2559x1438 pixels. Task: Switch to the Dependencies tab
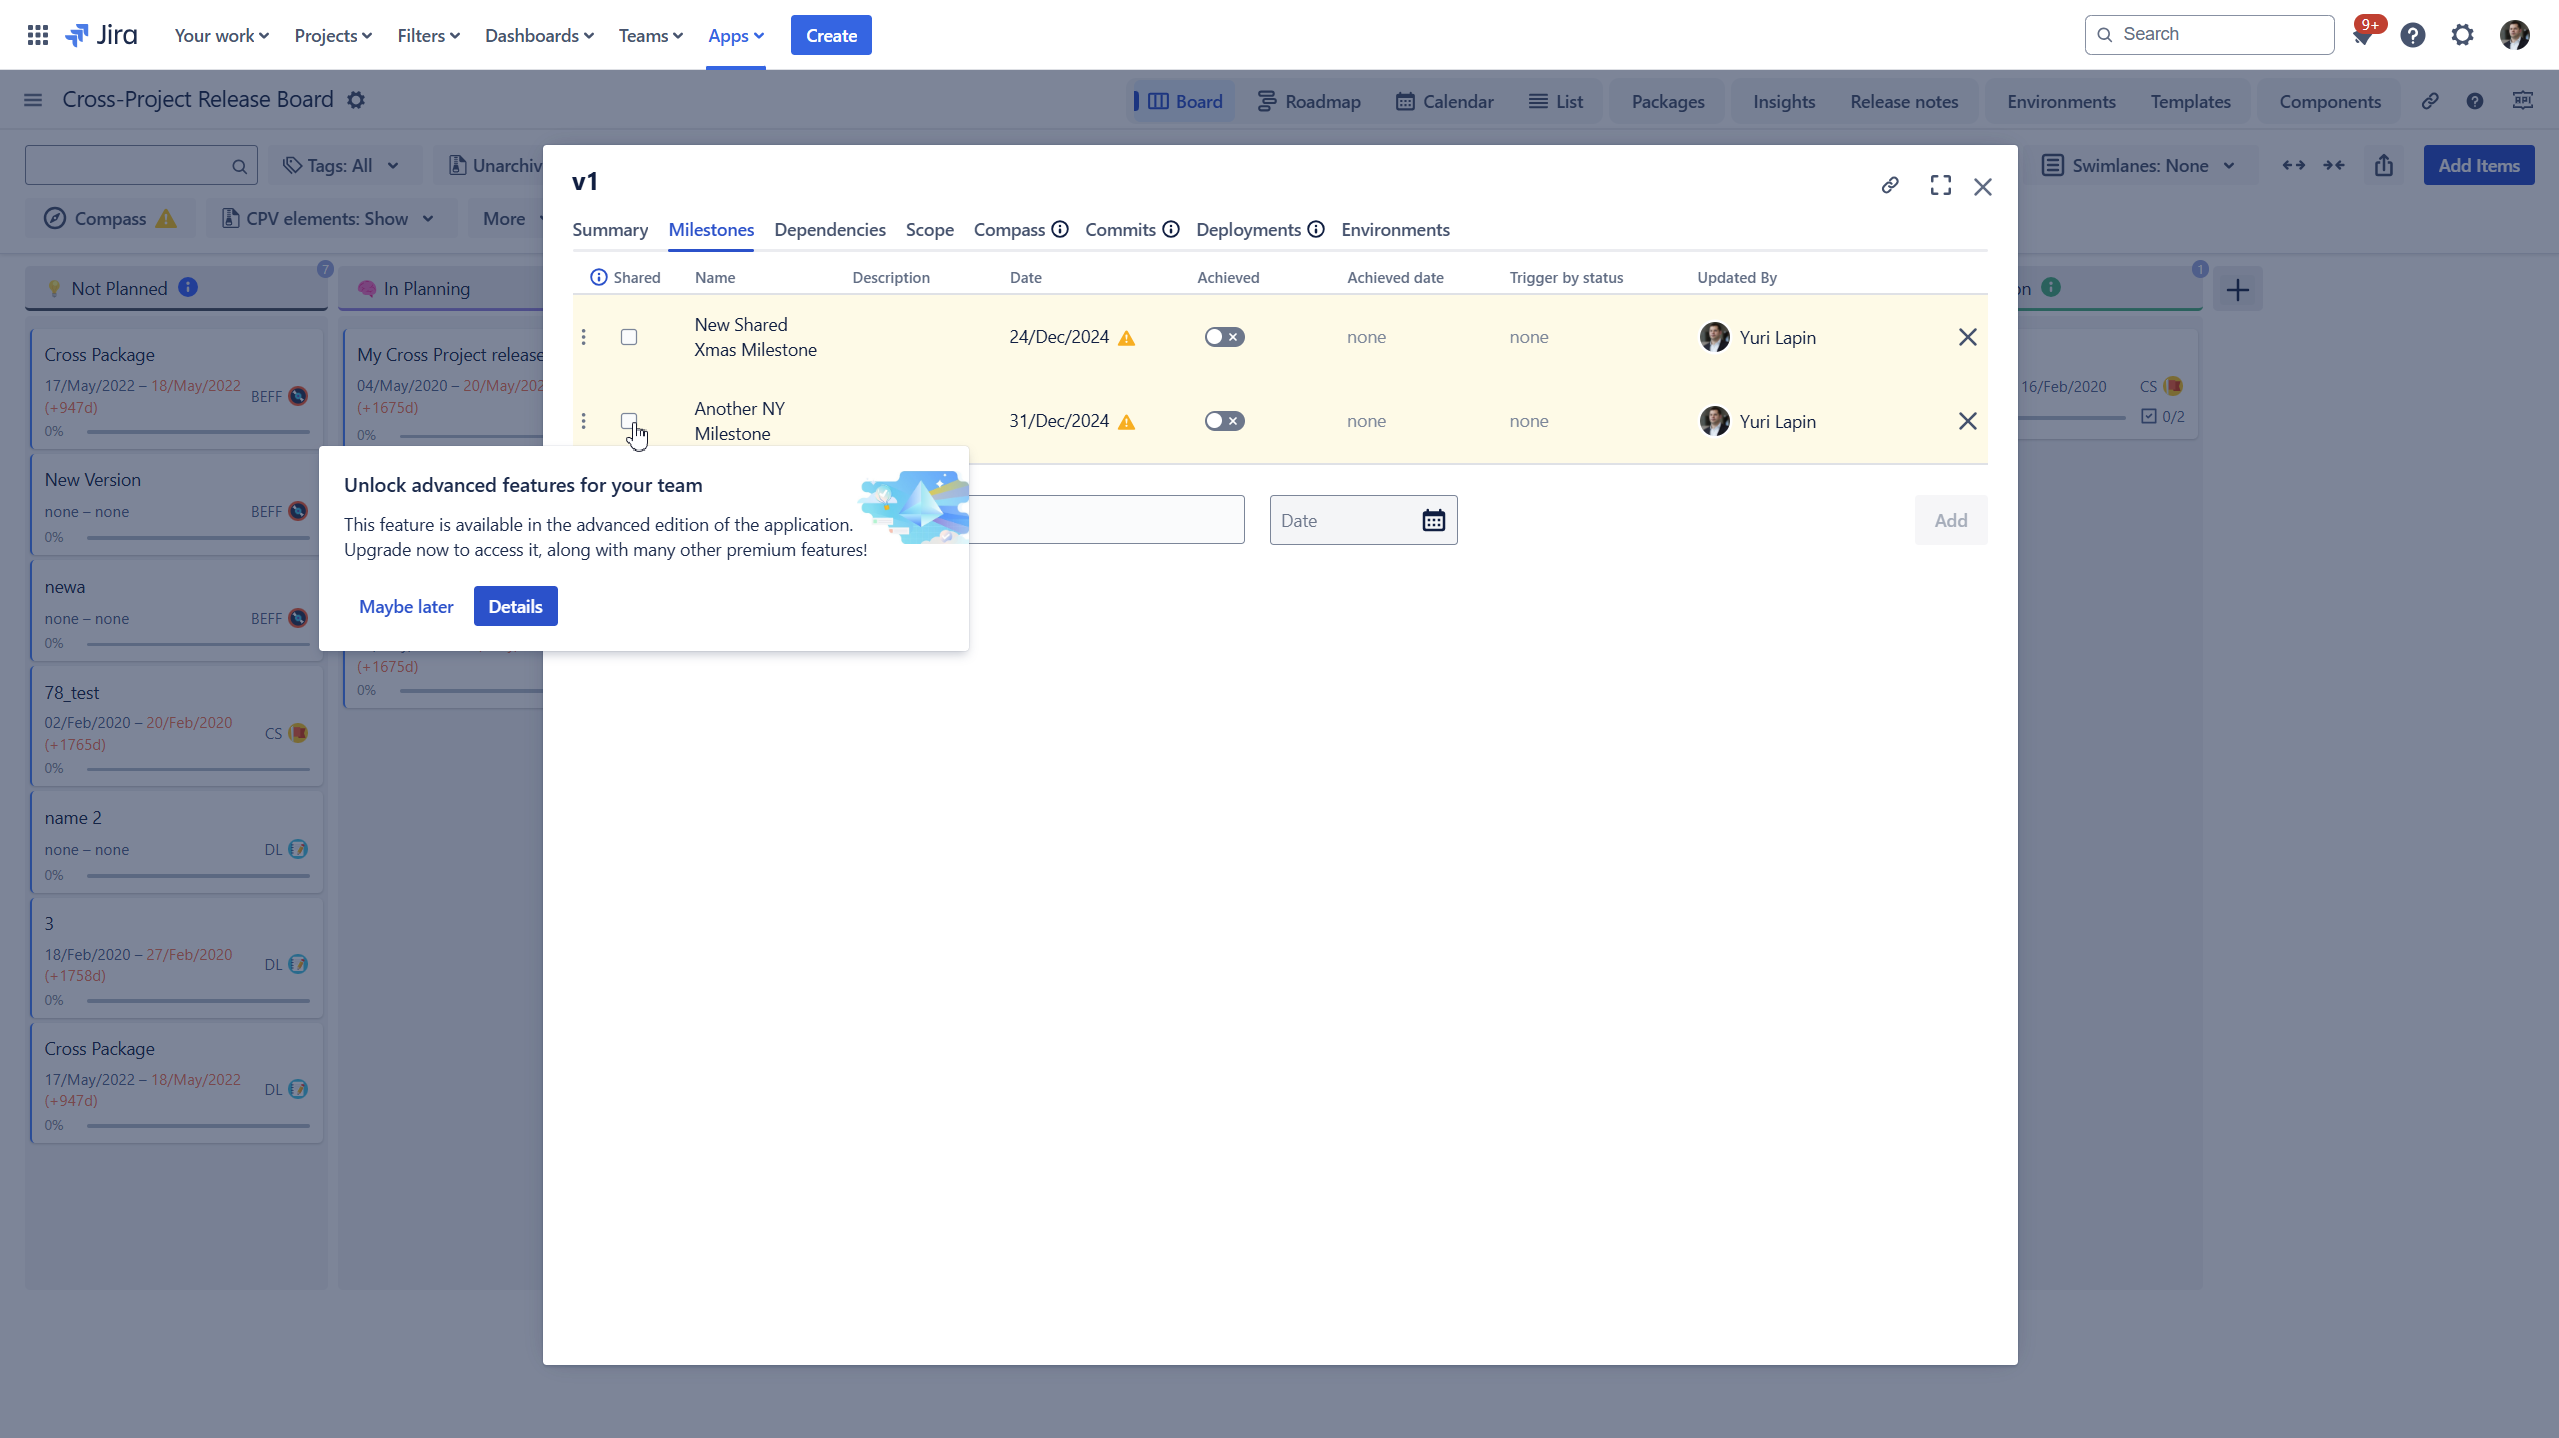[x=829, y=229]
